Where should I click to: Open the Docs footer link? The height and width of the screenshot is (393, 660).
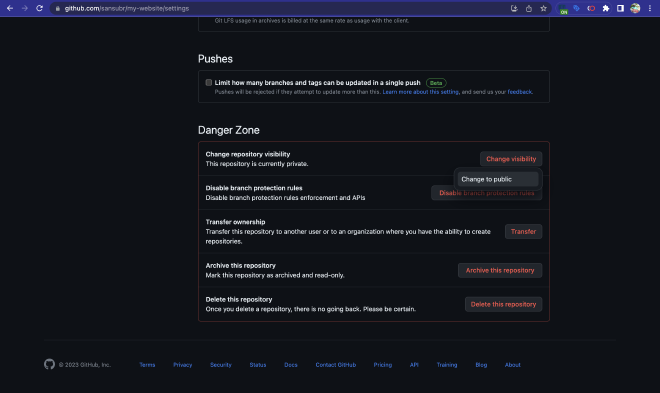[x=291, y=365]
